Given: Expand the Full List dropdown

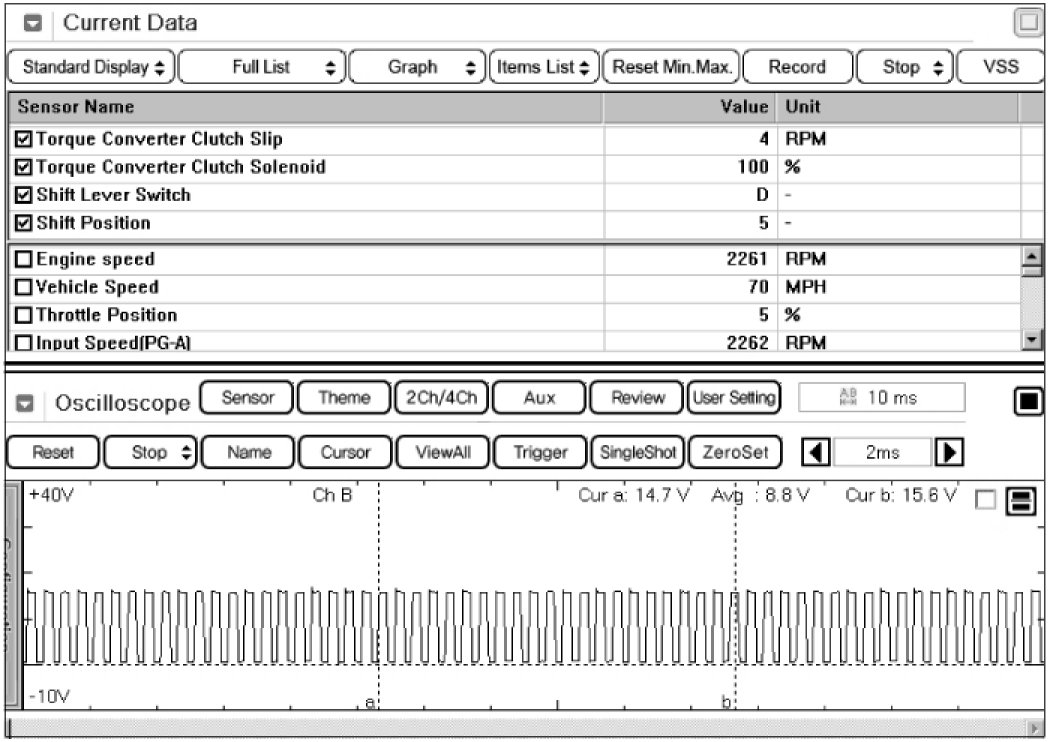Looking at the screenshot, I should pos(263,67).
